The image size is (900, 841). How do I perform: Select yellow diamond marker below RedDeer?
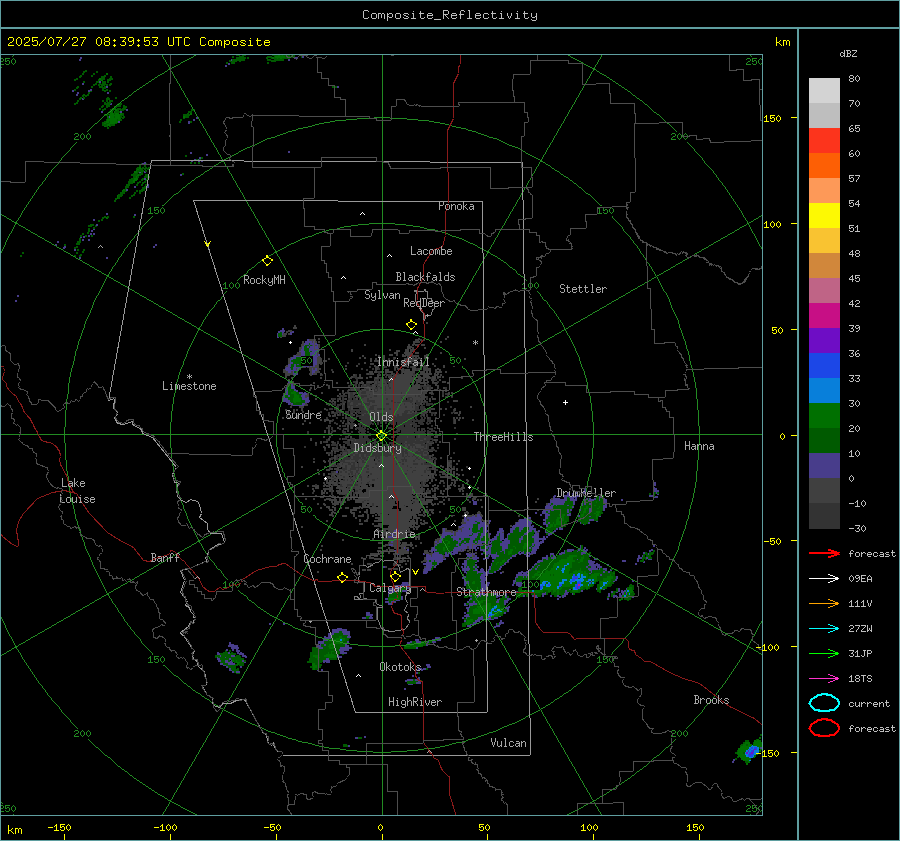[411, 325]
